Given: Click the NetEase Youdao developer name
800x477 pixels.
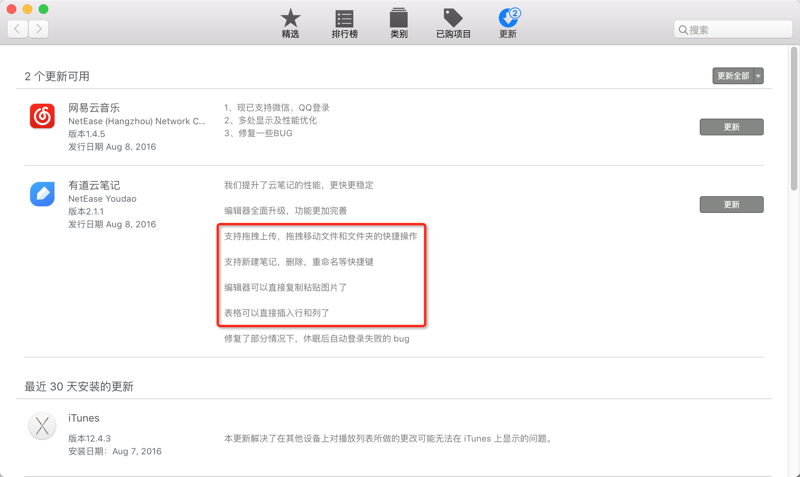Looking at the screenshot, I should pyautogui.click(x=102, y=199).
